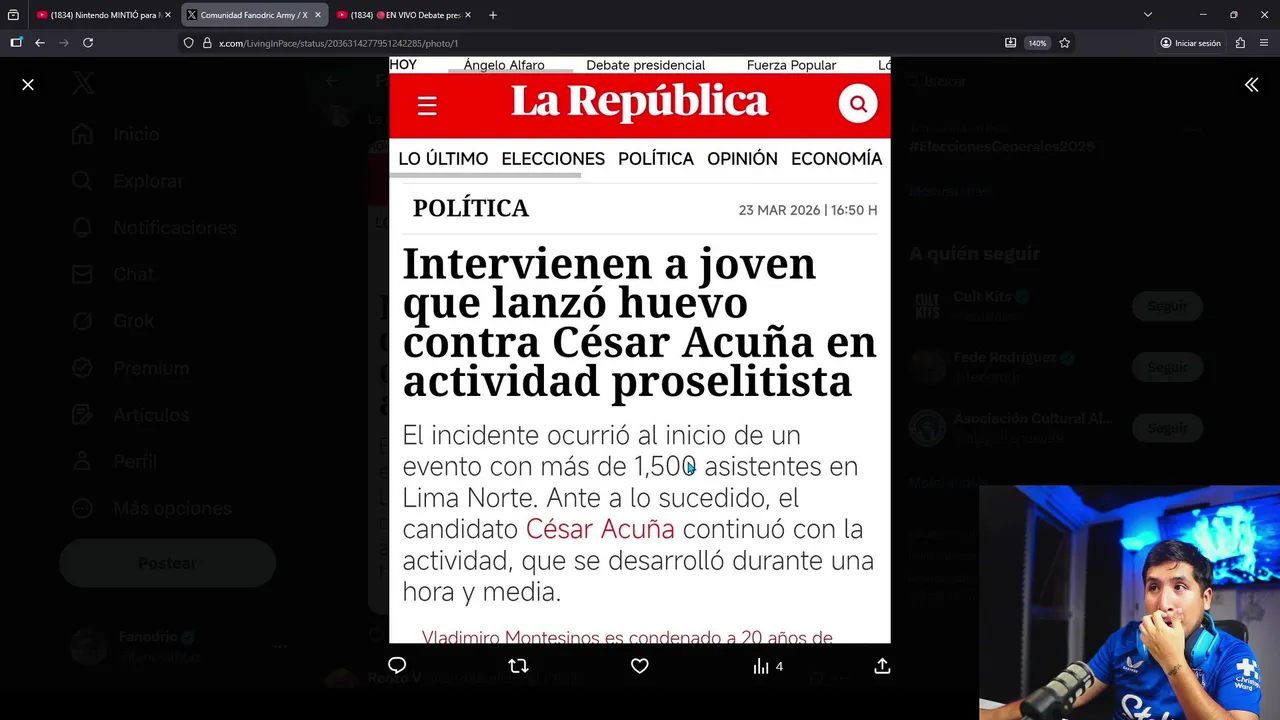Open the browser extensions icon
This screenshot has width=1280, height=720.
coord(1240,43)
